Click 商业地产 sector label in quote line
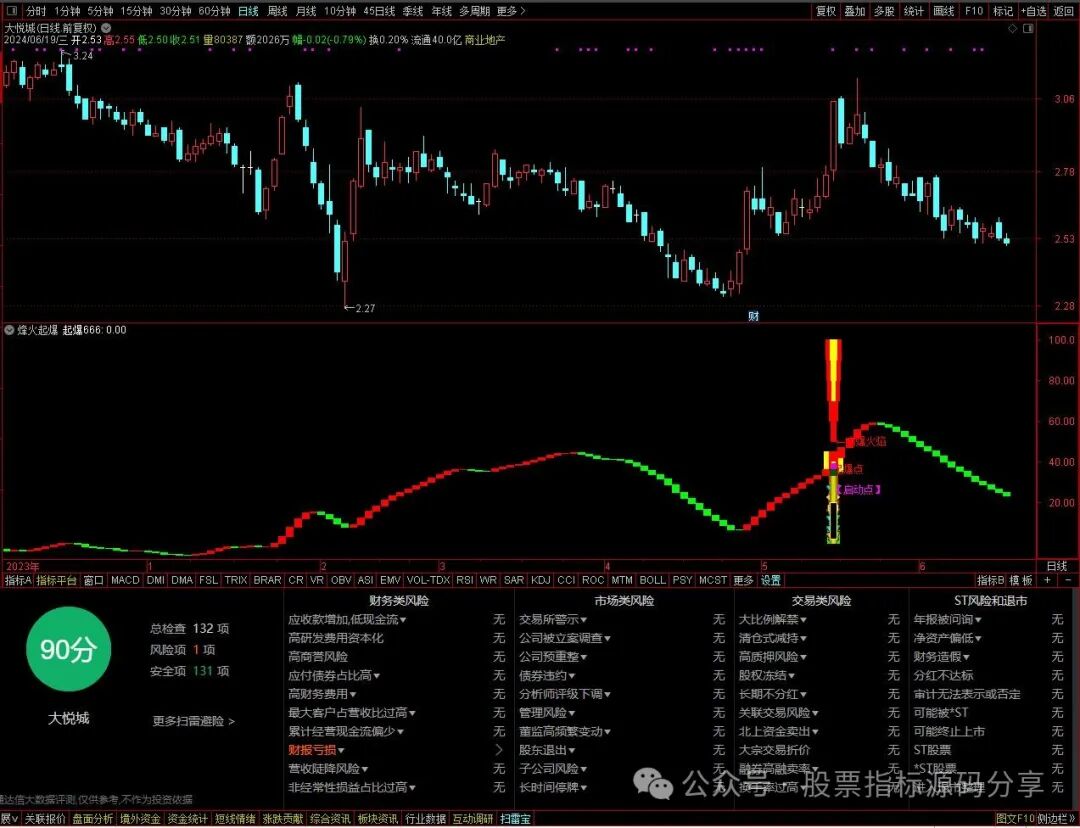 [x=485, y=40]
